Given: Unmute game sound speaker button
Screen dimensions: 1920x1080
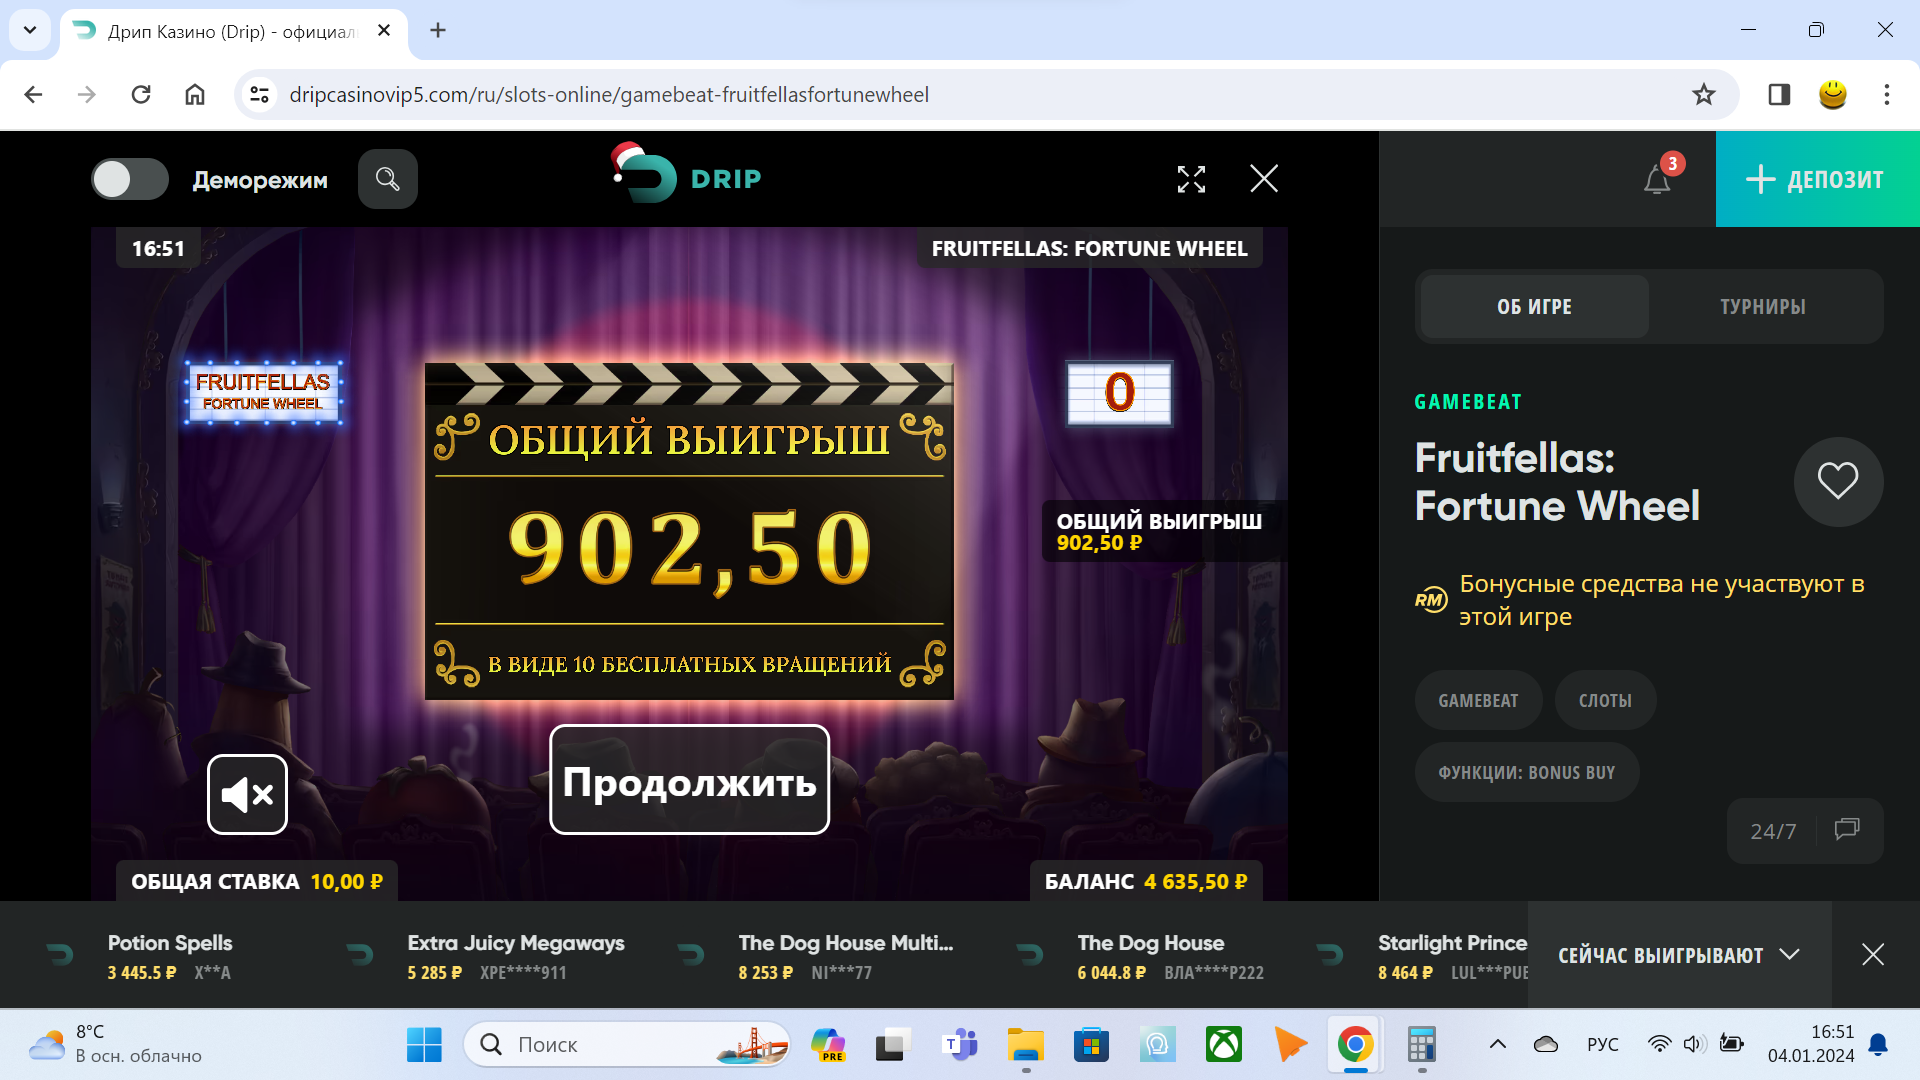Looking at the screenshot, I should 247,794.
